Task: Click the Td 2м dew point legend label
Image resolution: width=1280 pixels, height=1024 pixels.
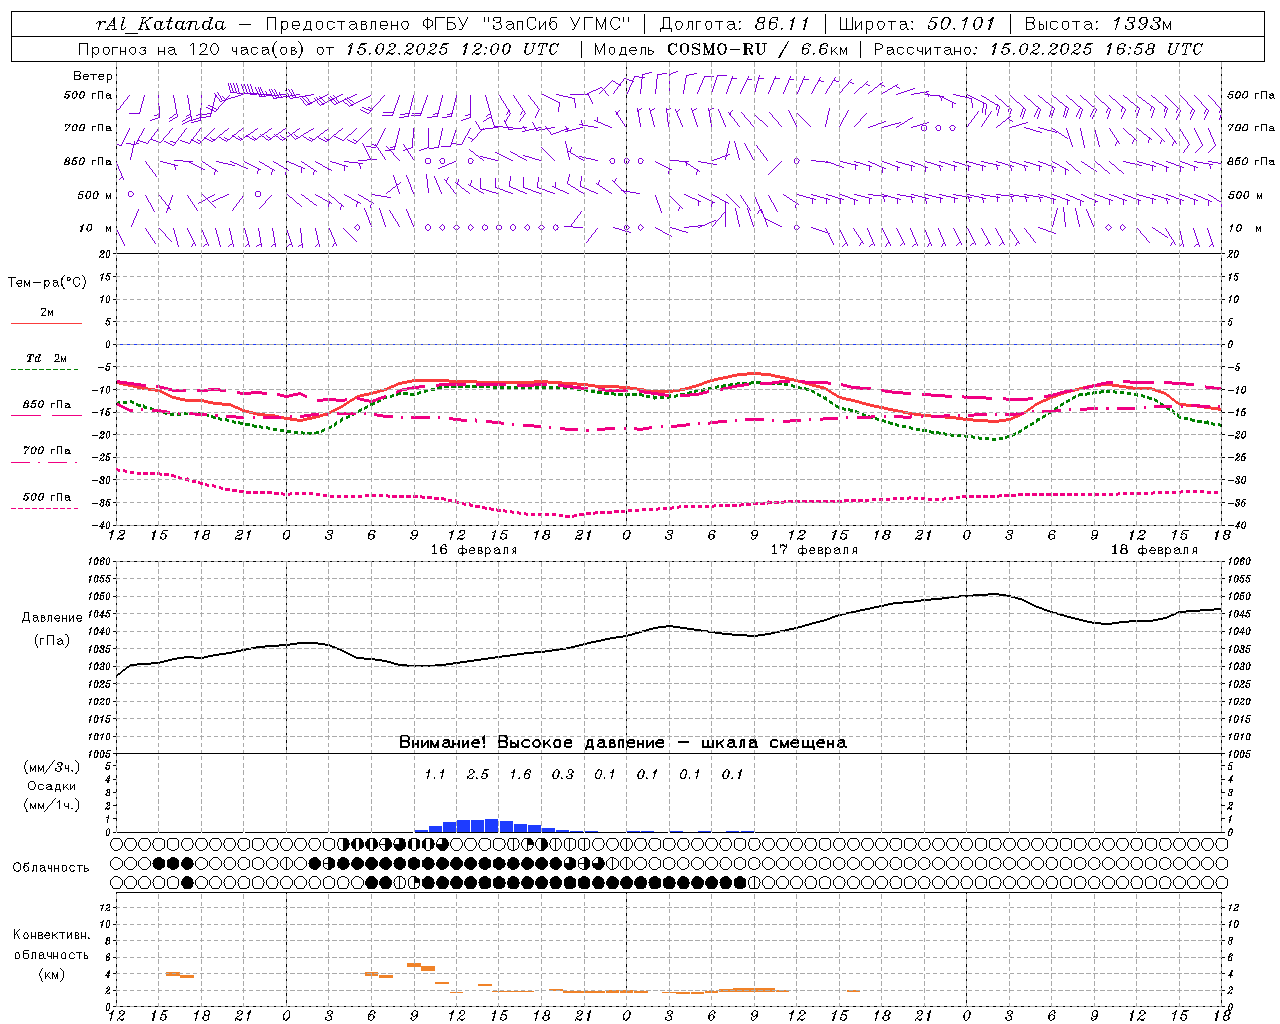Action: 46,358
